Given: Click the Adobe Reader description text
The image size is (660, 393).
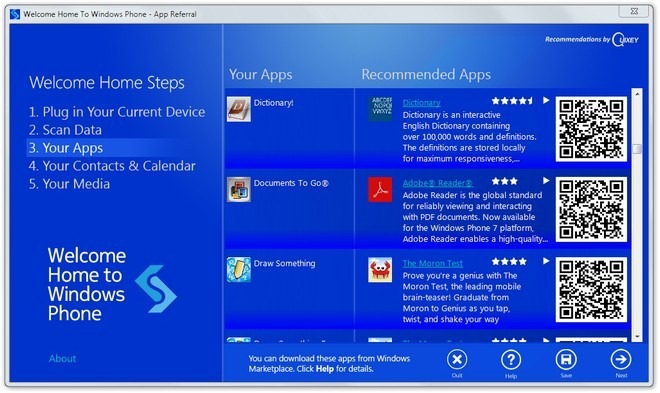Looking at the screenshot, I should coord(475,217).
